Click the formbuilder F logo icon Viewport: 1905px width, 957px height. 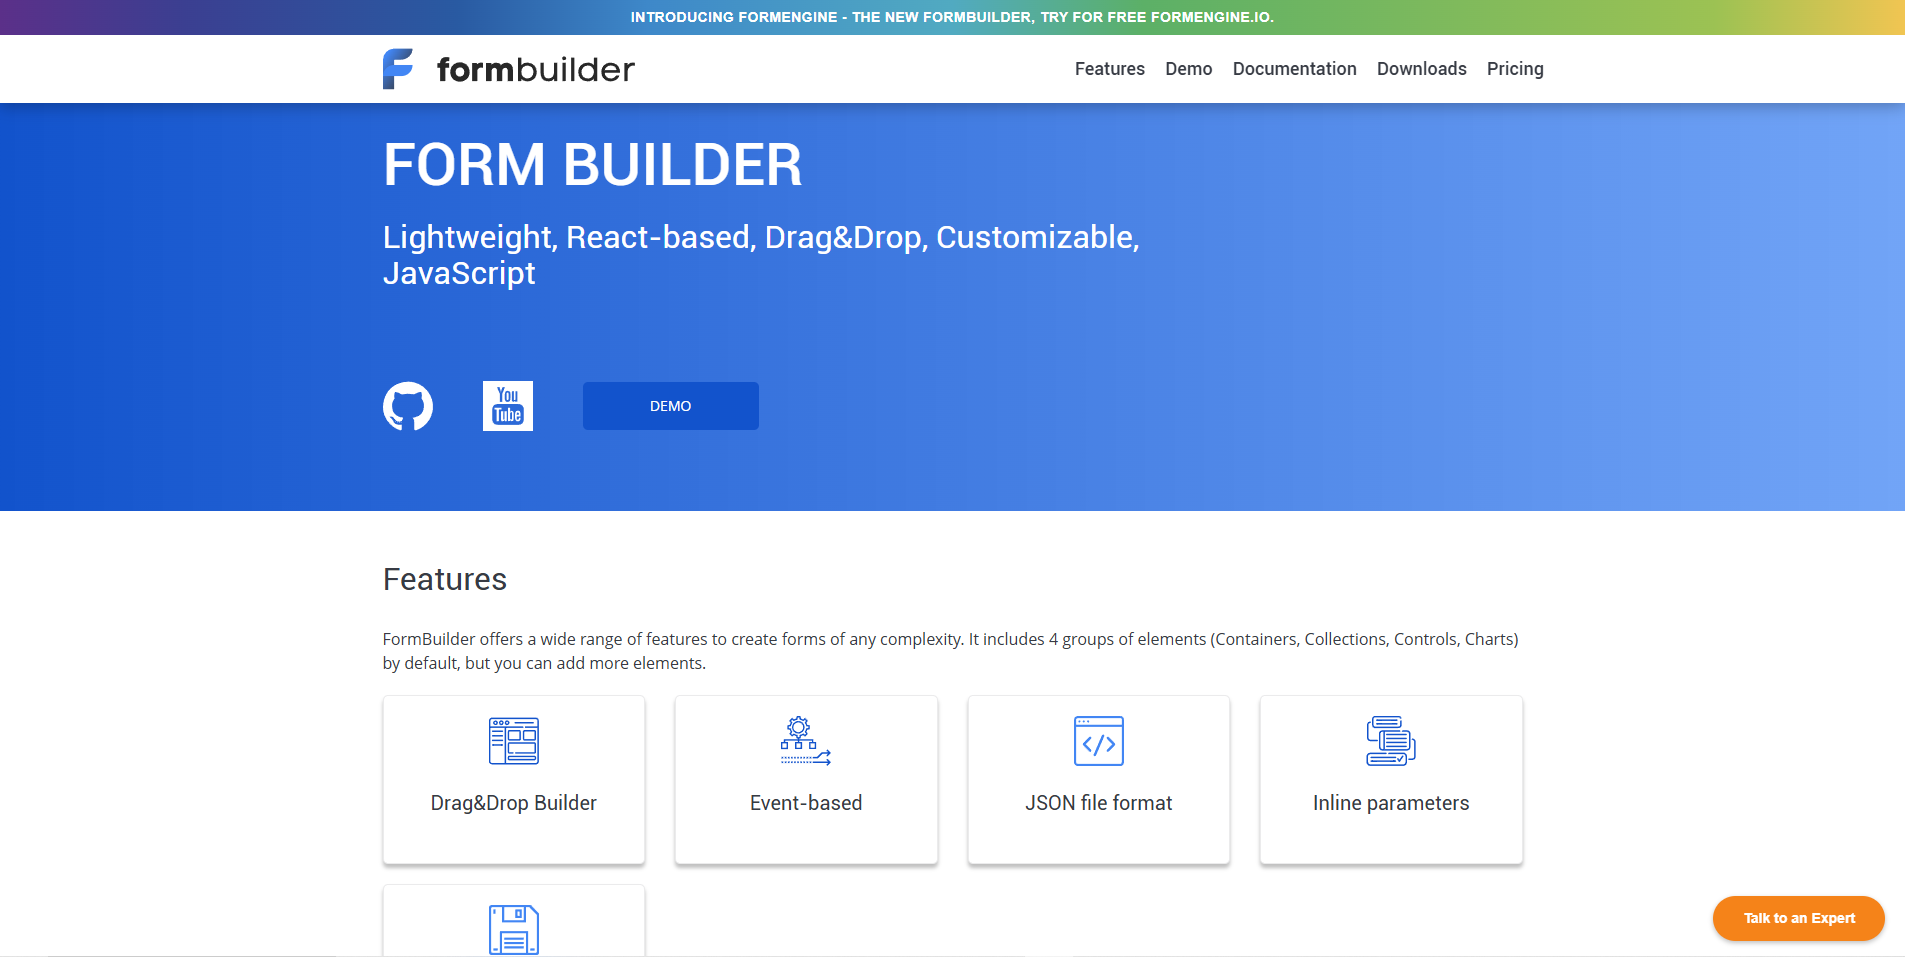point(398,69)
